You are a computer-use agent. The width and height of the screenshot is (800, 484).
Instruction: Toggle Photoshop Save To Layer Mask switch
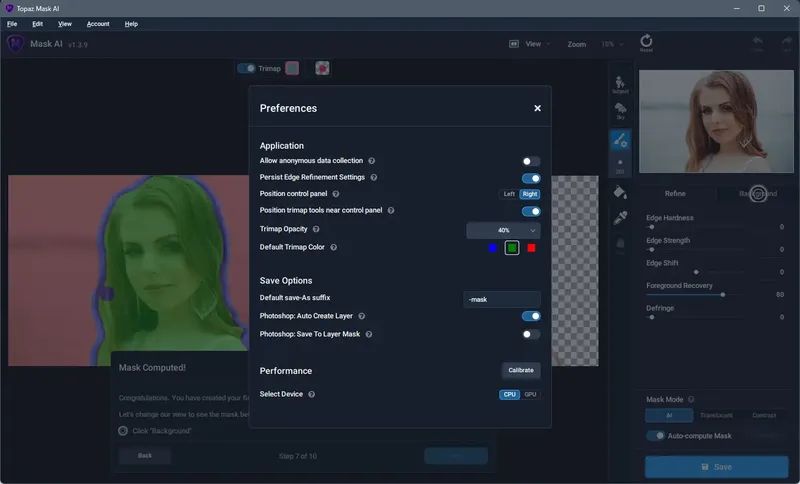531,335
